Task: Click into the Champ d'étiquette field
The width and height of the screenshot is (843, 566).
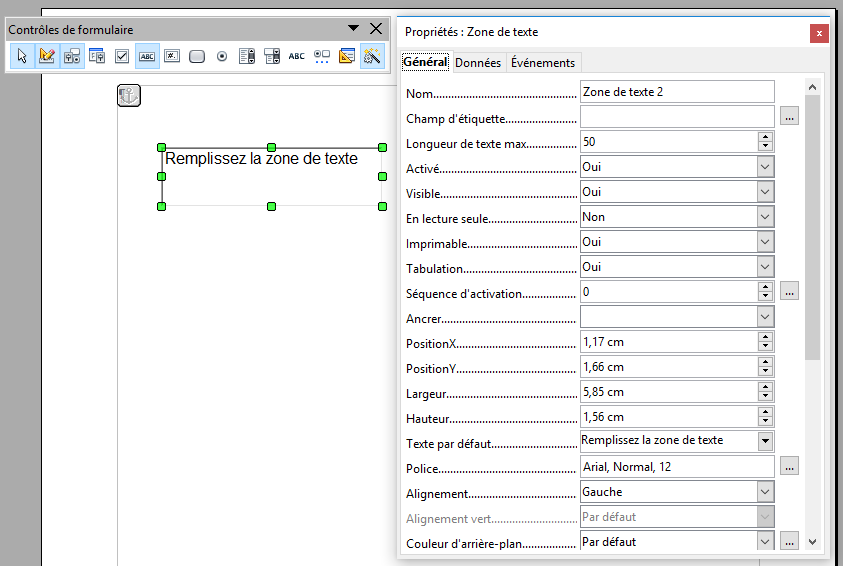Action: click(x=677, y=117)
